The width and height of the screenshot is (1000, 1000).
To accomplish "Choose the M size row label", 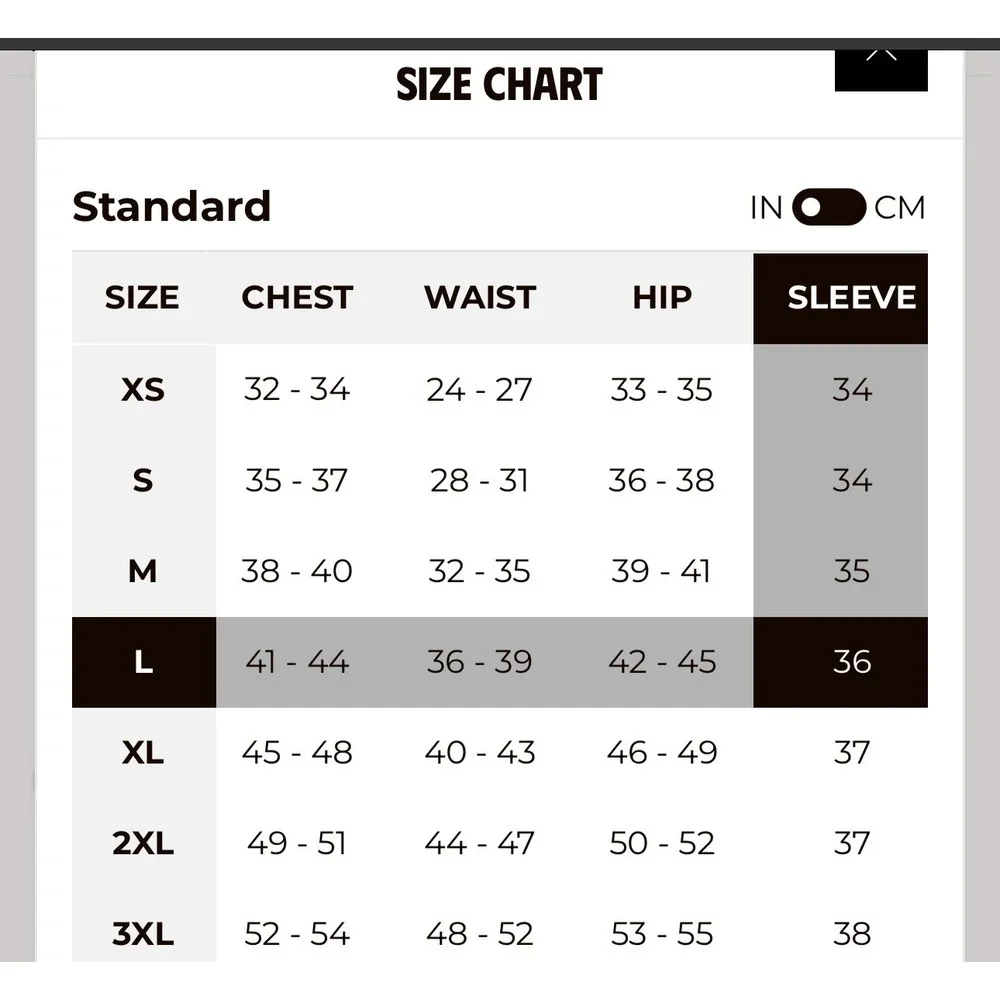I will point(143,571).
